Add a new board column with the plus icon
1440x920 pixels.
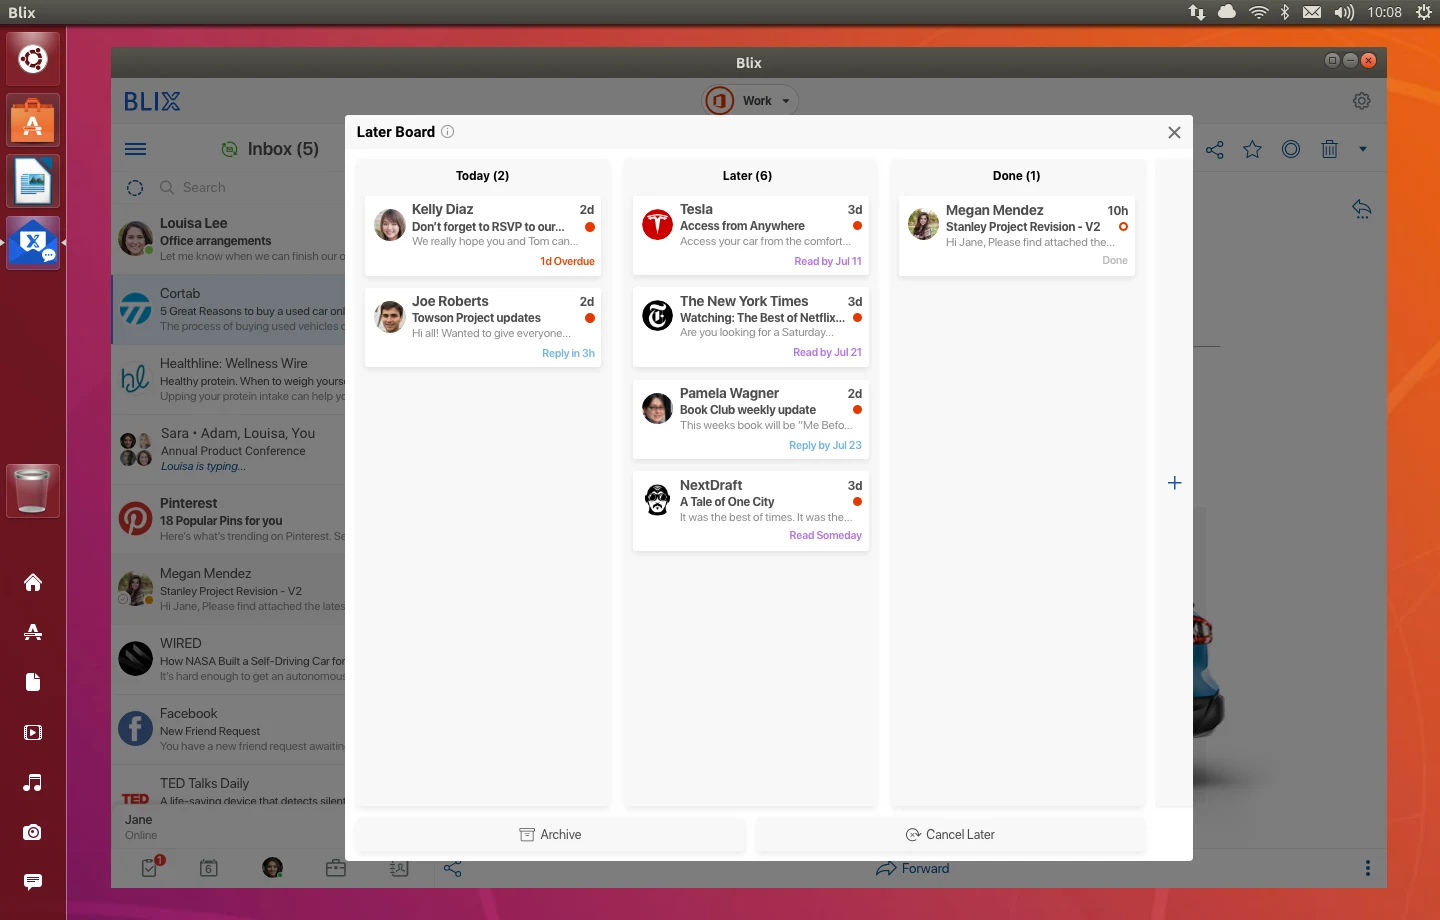pyautogui.click(x=1175, y=483)
